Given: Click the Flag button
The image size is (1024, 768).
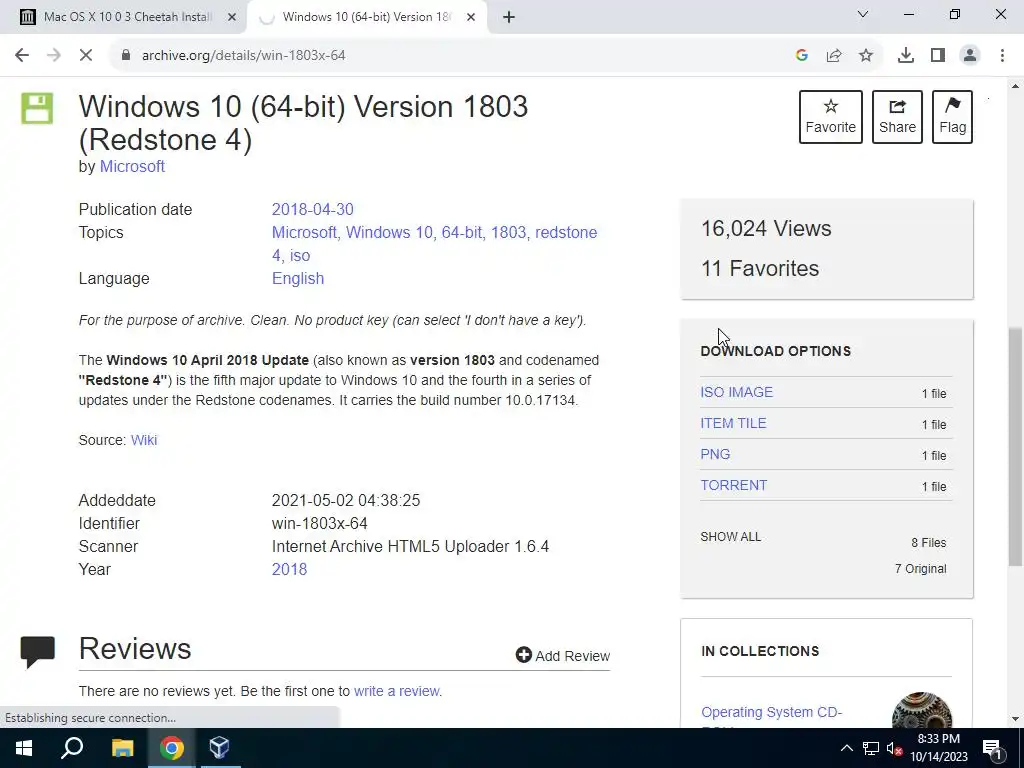Looking at the screenshot, I should coord(952,117).
